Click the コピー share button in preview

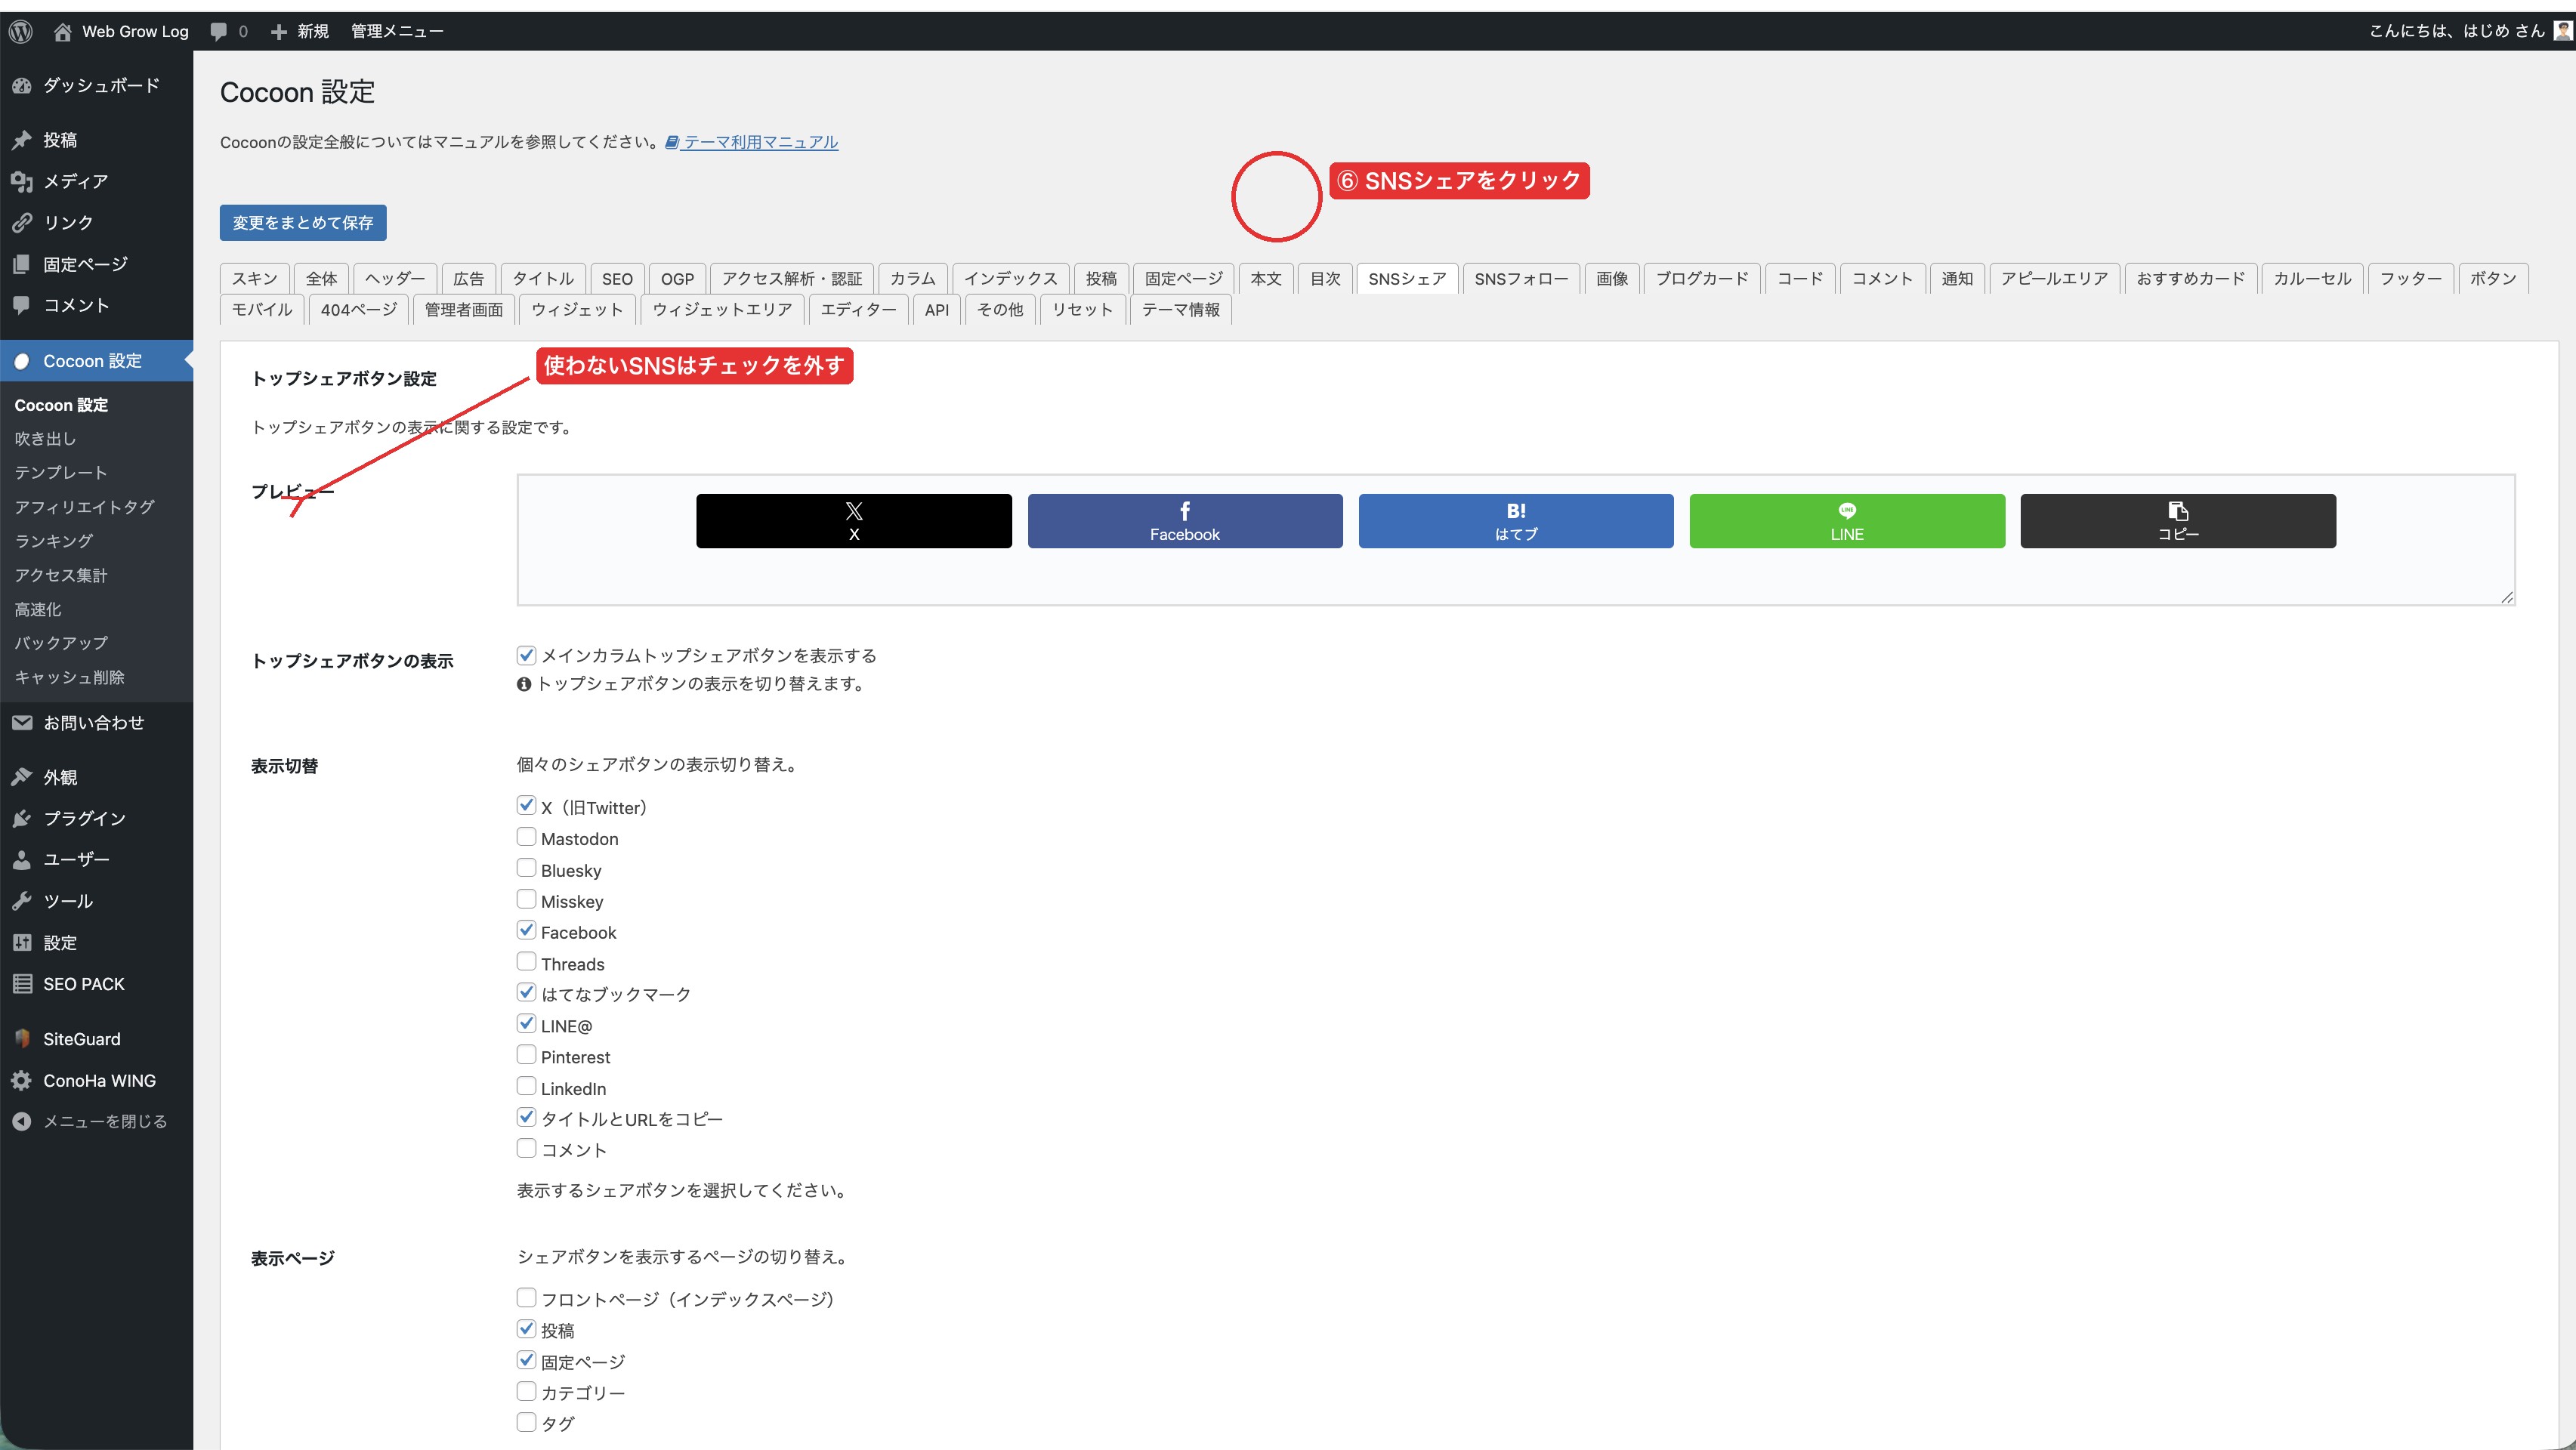[x=2178, y=521]
